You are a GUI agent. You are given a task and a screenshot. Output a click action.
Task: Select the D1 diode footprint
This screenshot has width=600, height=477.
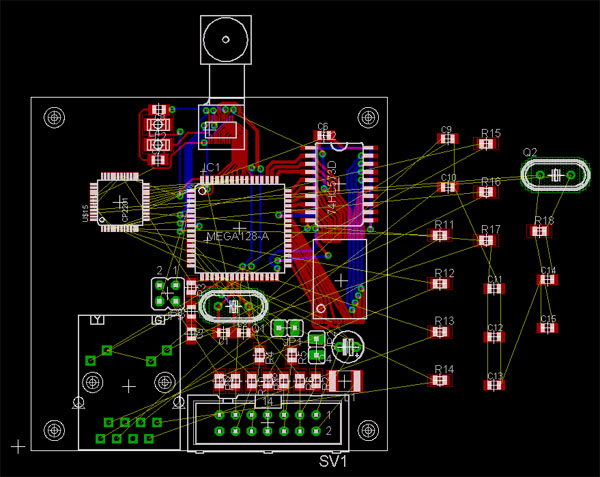click(345, 381)
